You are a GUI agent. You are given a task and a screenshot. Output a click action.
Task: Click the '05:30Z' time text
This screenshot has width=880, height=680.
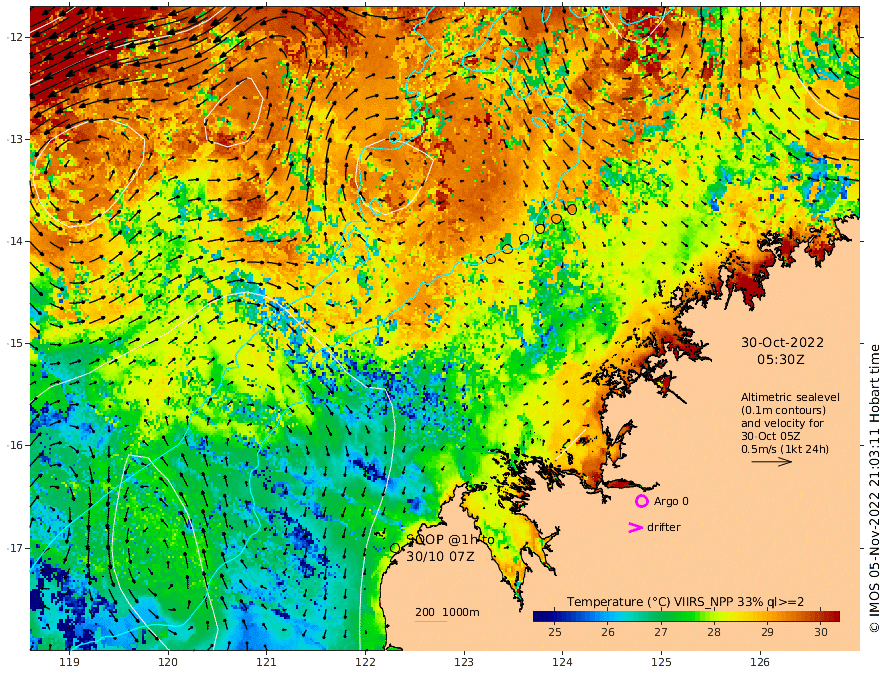(x=781, y=360)
